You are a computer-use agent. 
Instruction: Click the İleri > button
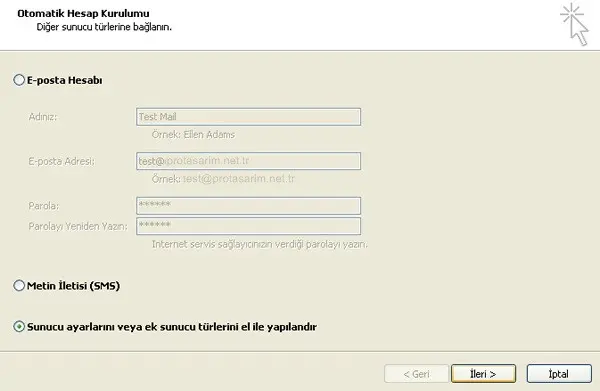(483, 373)
